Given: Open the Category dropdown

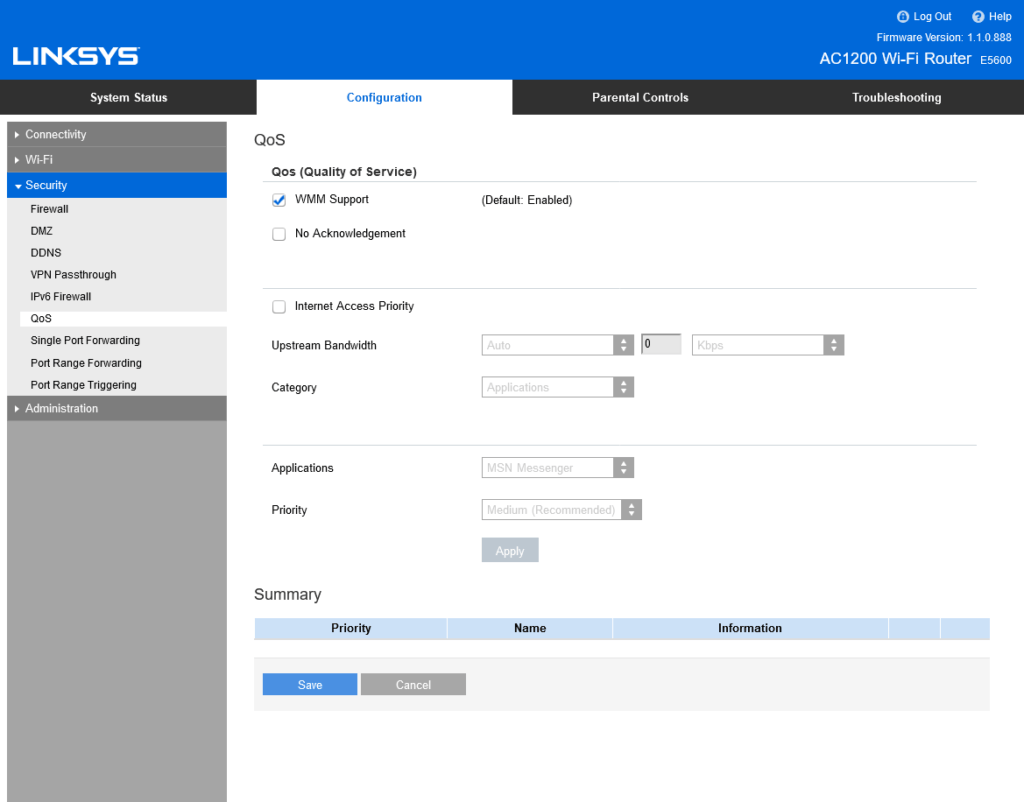Looking at the screenshot, I should [558, 387].
